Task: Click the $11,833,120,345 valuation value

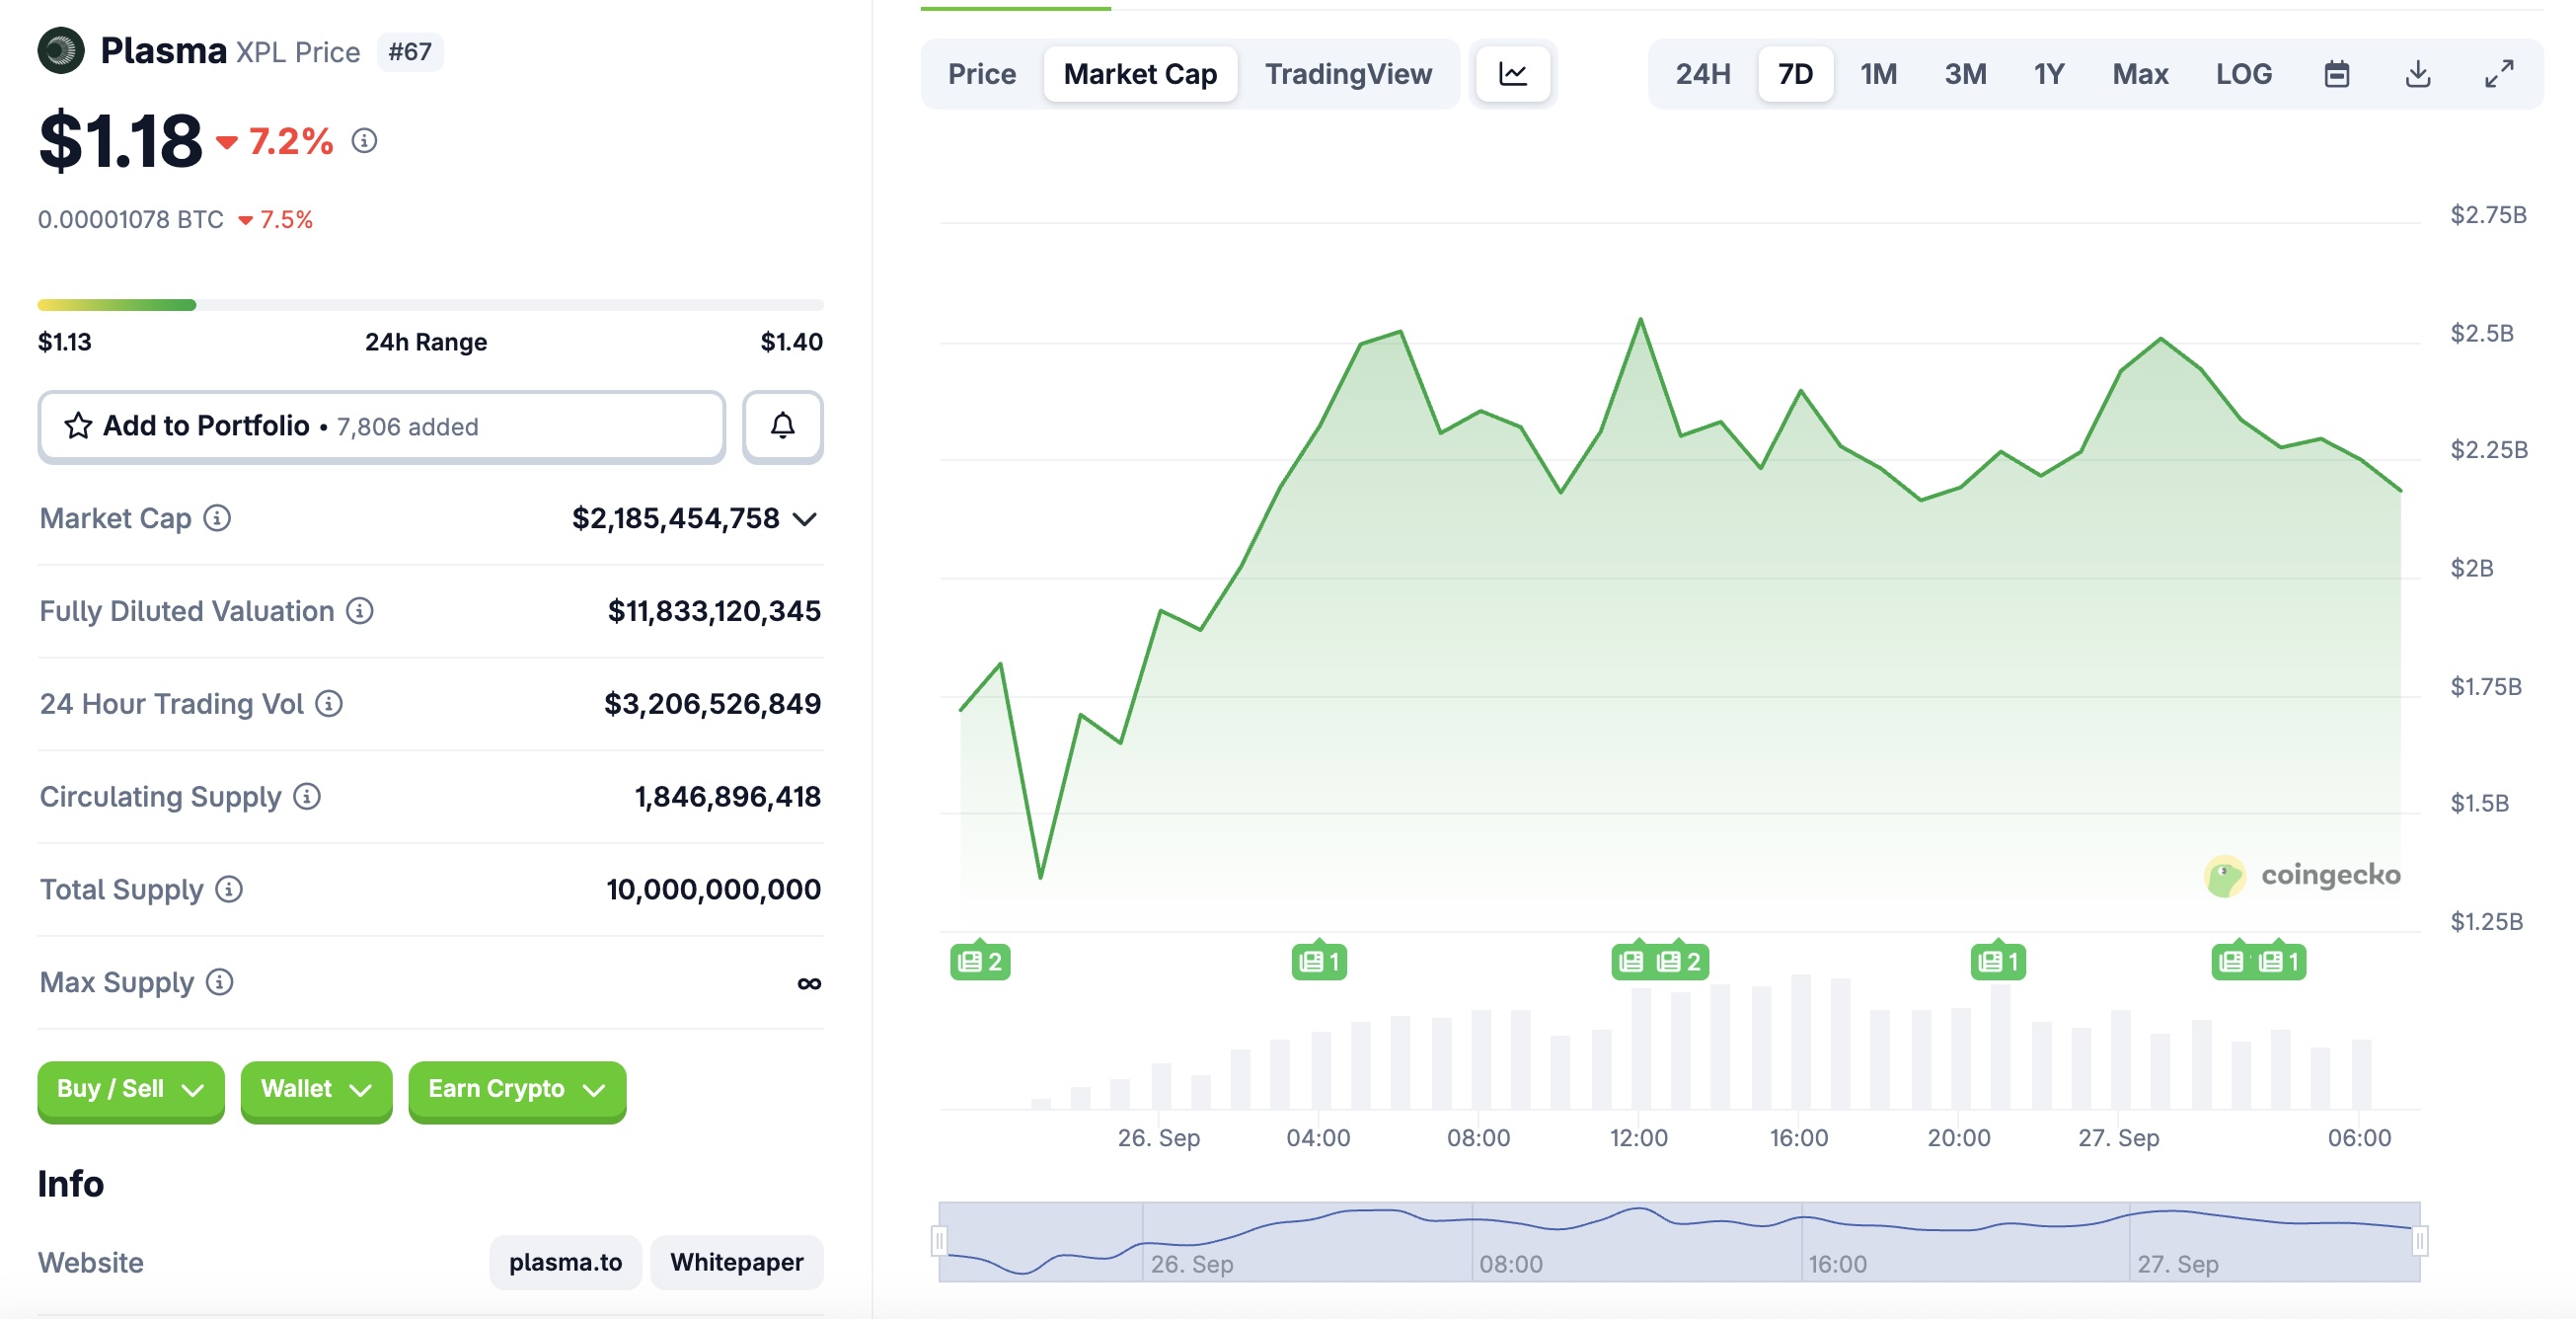Action: click(714, 611)
